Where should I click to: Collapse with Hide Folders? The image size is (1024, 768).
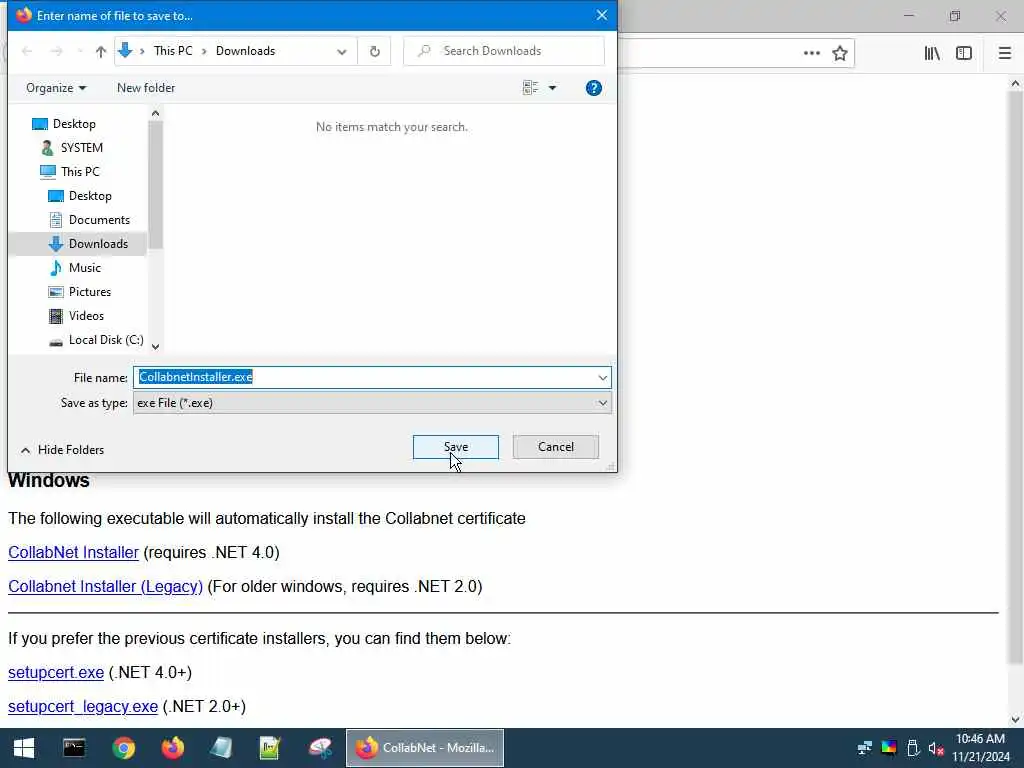click(x=62, y=450)
